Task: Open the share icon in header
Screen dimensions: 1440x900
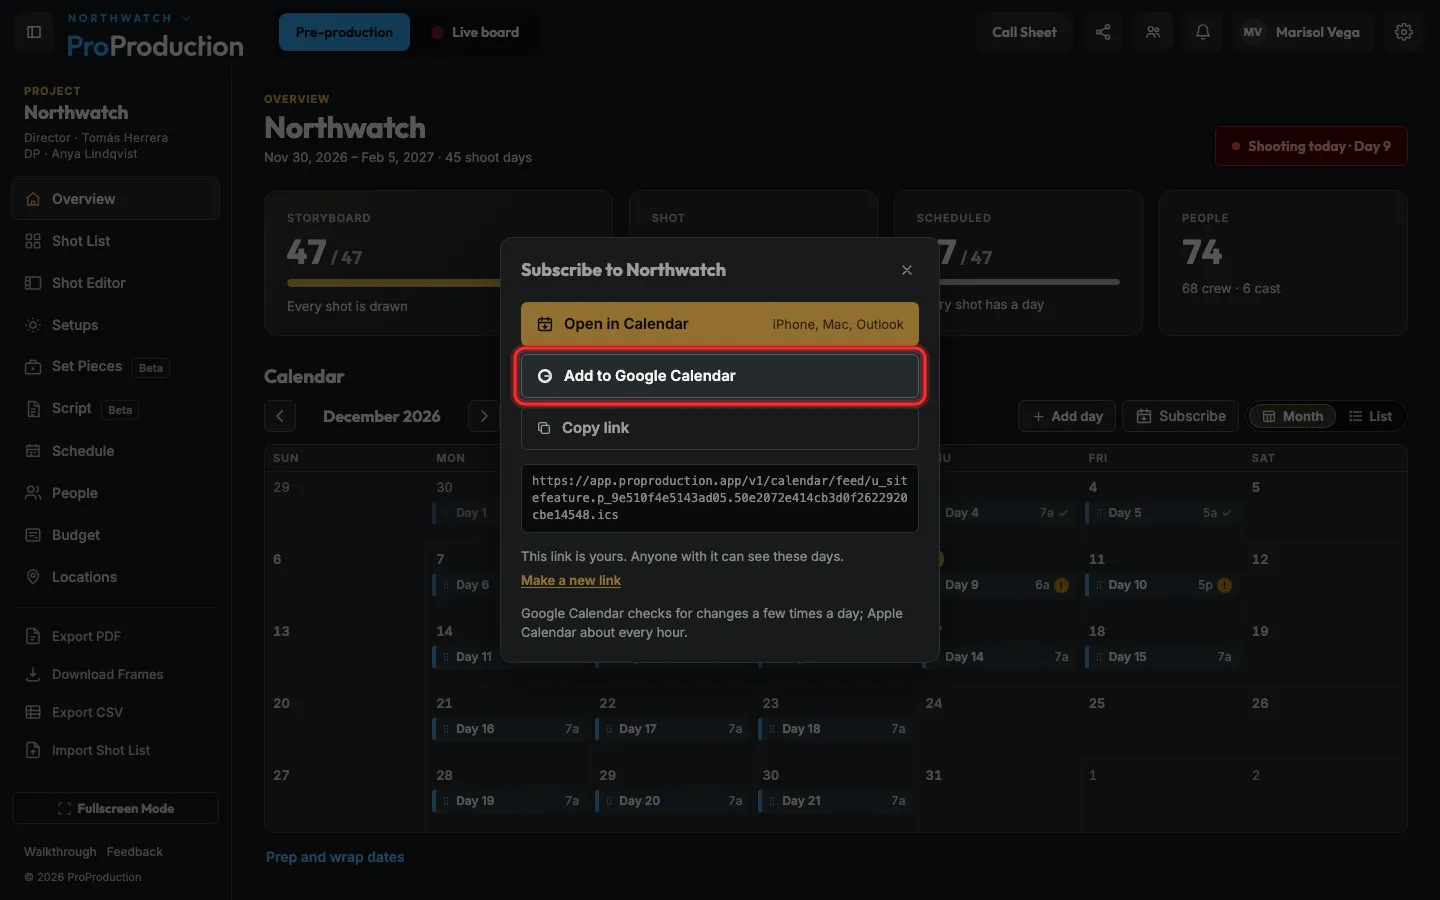Action: (x=1103, y=32)
